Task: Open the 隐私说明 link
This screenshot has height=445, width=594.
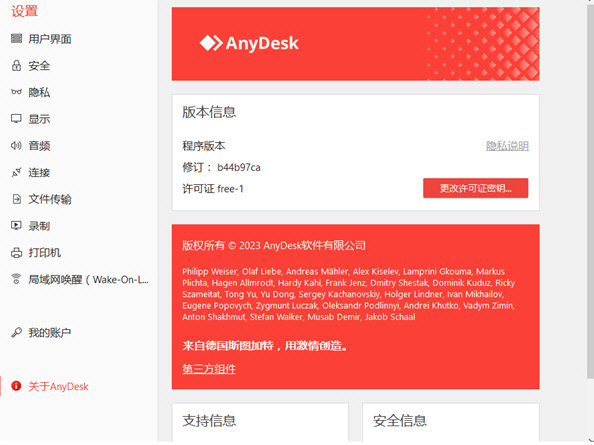Action: pos(507,146)
